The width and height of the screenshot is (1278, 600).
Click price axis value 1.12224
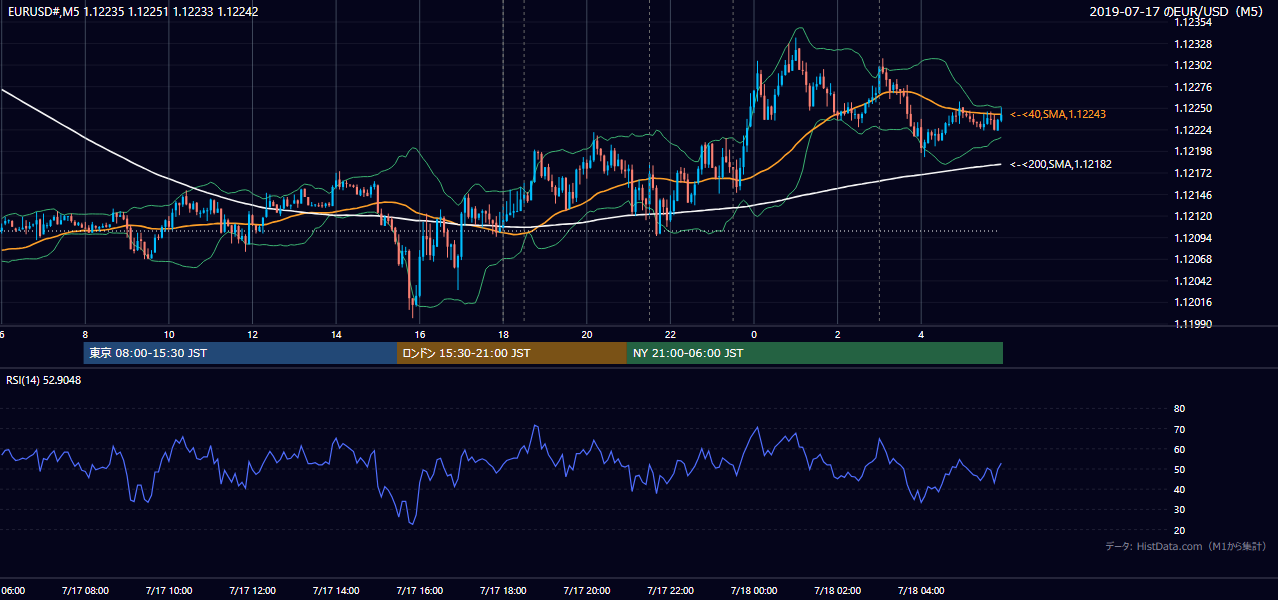pyautogui.click(x=1194, y=130)
